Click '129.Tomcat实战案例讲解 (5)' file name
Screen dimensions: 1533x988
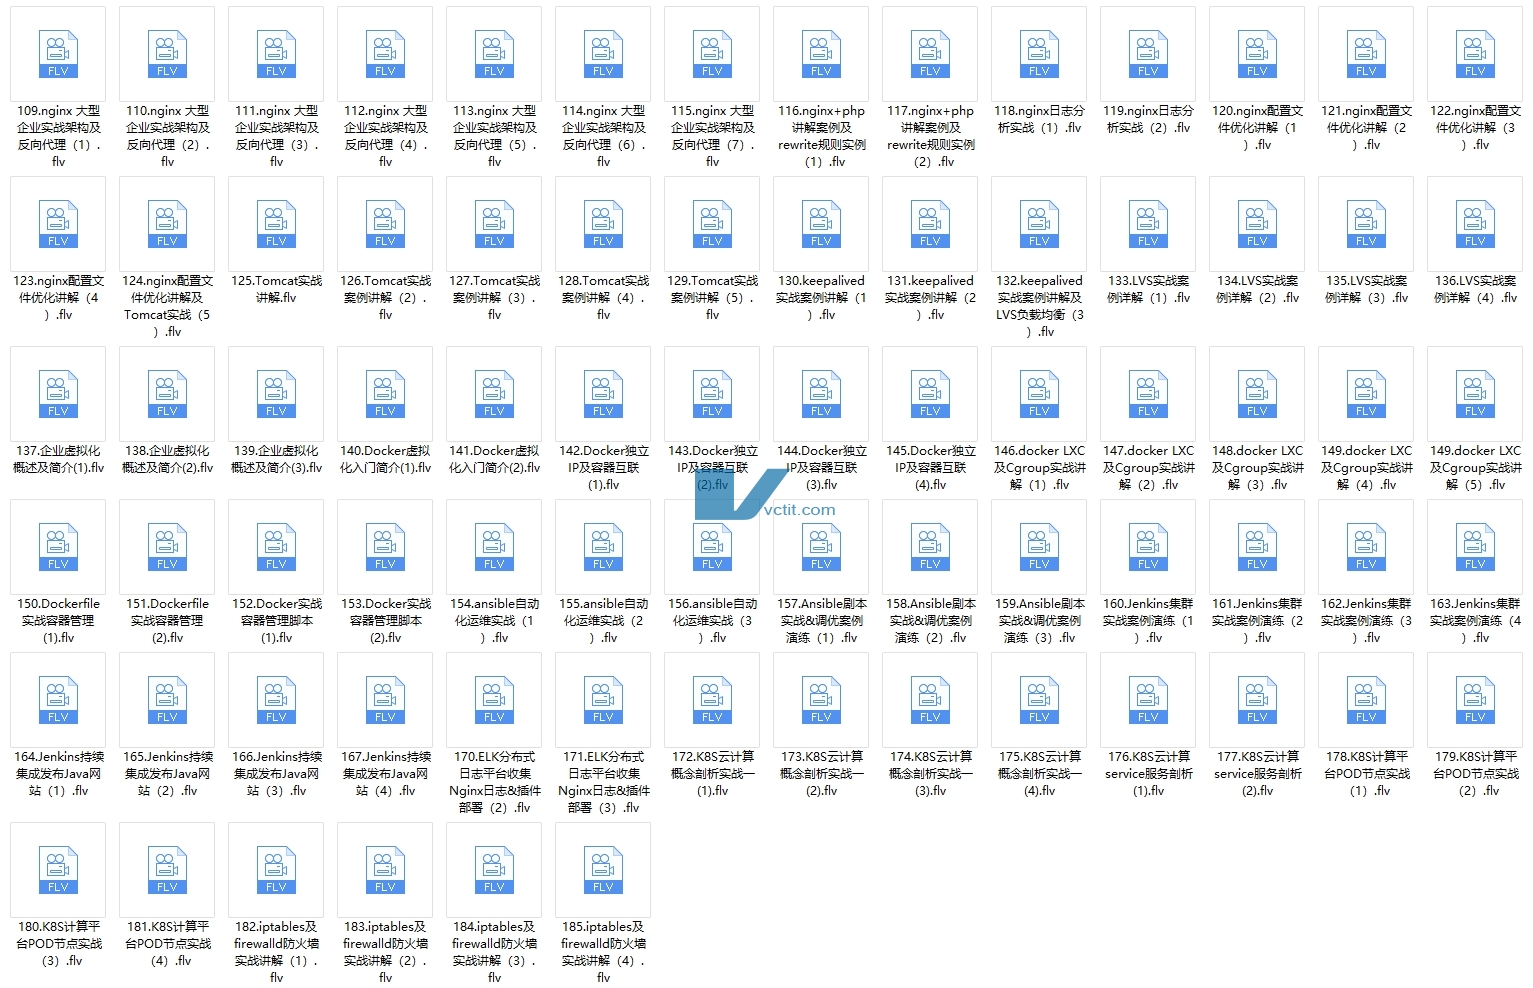pos(712,298)
